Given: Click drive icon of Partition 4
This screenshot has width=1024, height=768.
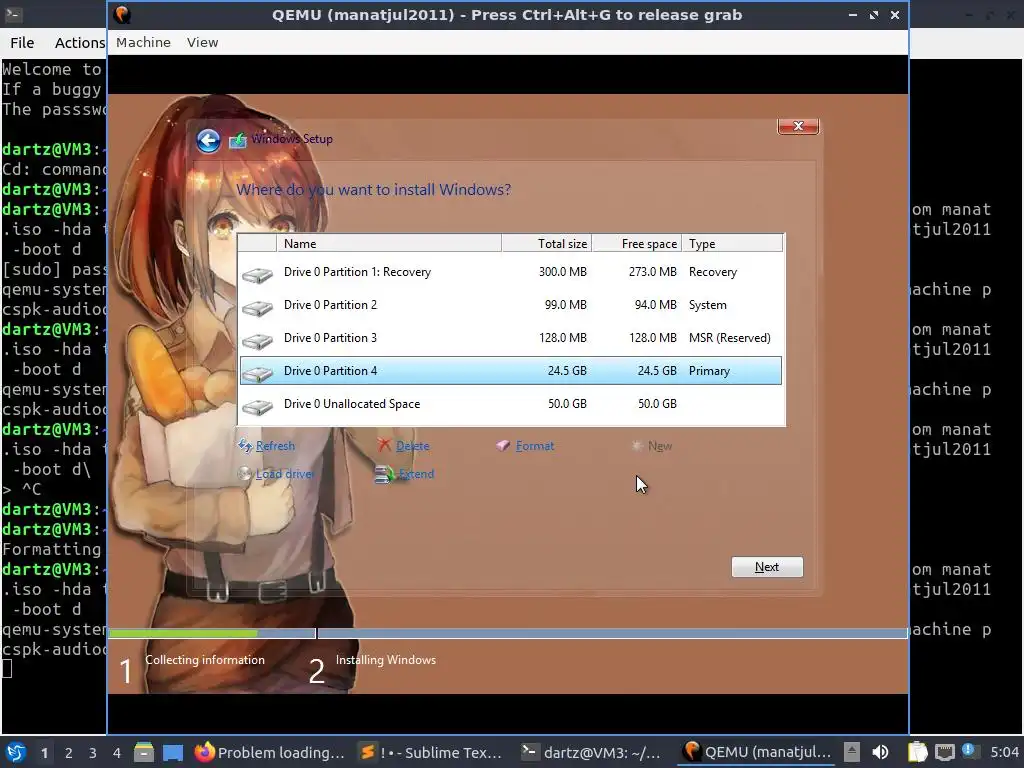Looking at the screenshot, I should point(257,374).
